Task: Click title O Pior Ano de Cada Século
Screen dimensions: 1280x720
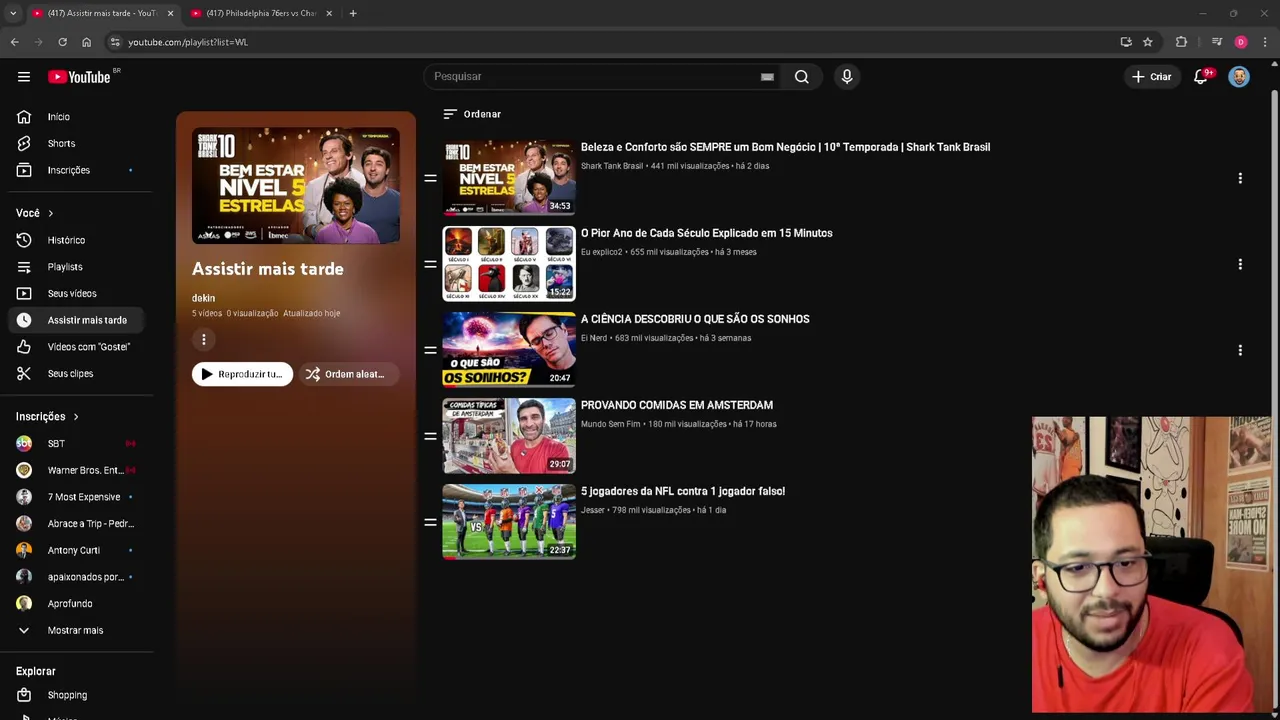Action: [x=707, y=233]
